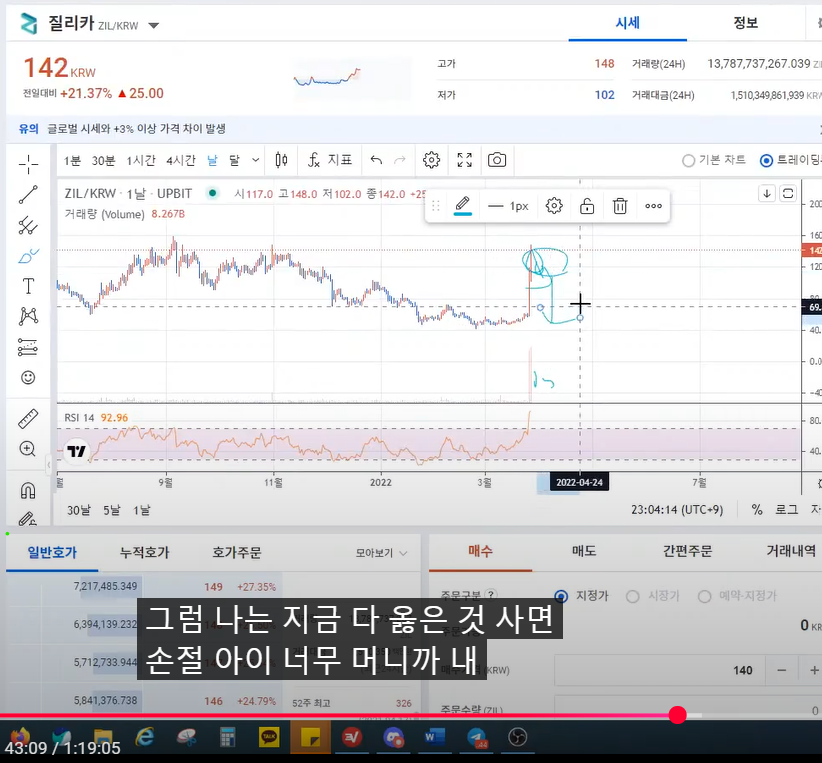Select 트레이딩뷰 chart mode radio
The width and height of the screenshot is (822, 763).
click(x=766, y=160)
